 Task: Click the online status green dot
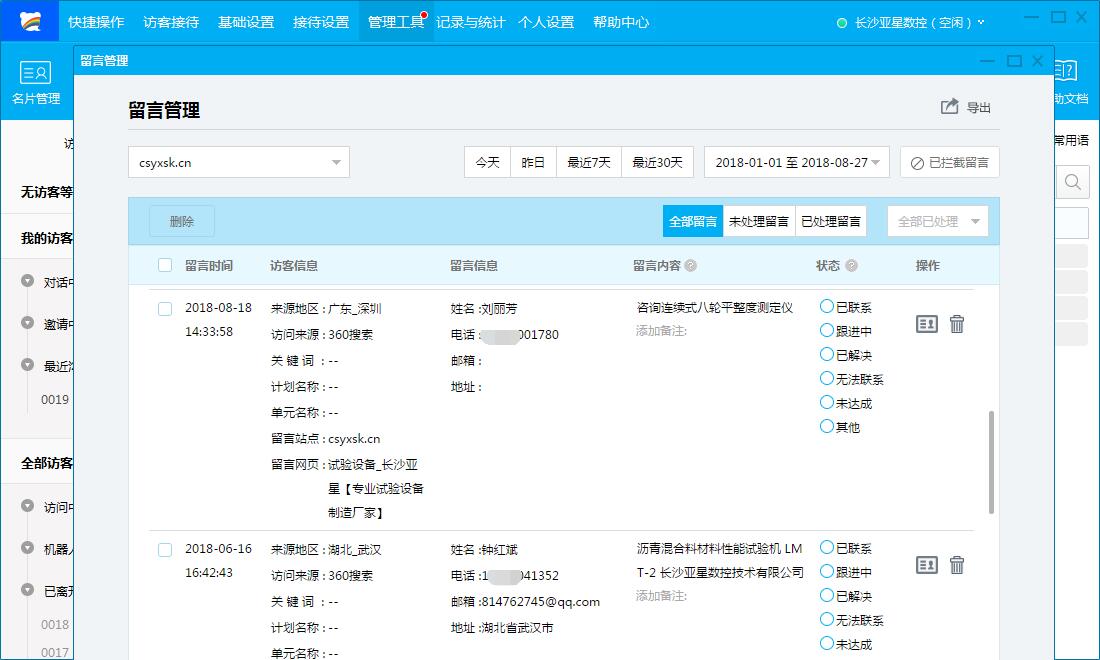(x=842, y=22)
